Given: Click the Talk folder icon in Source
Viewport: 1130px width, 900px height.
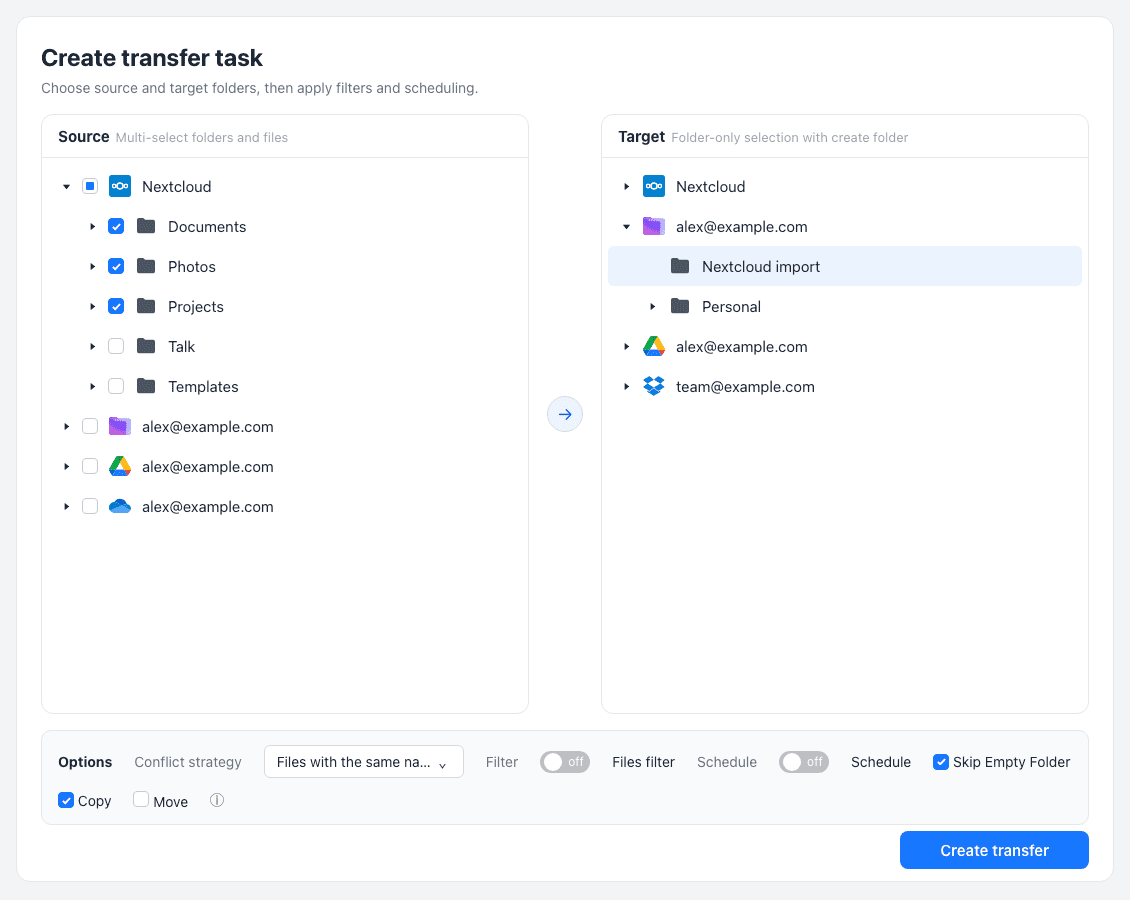Looking at the screenshot, I should coord(146,347).
